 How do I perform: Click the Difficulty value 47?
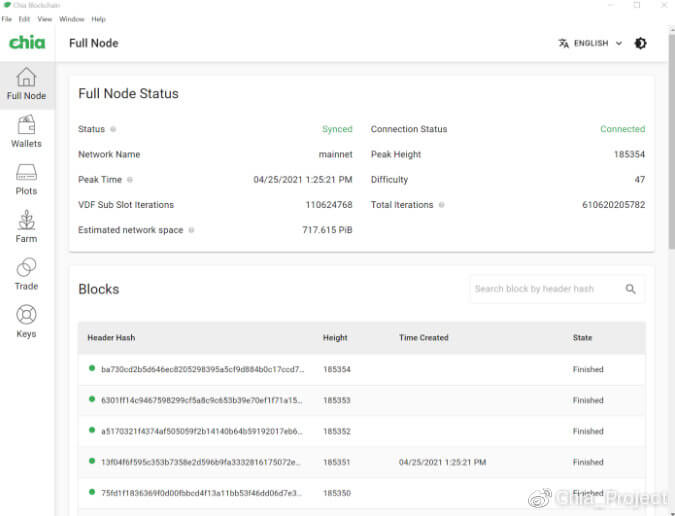[x=640, y=179]
